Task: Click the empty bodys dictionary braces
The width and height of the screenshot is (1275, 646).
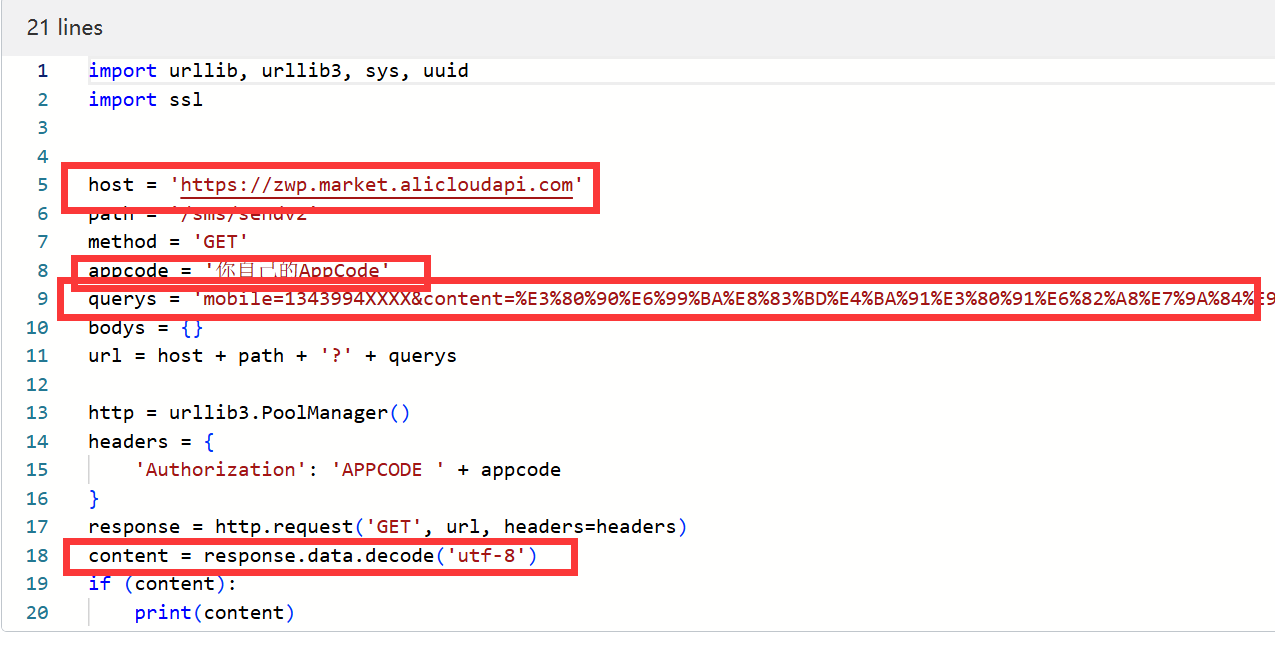Action: tap(190, 327)
